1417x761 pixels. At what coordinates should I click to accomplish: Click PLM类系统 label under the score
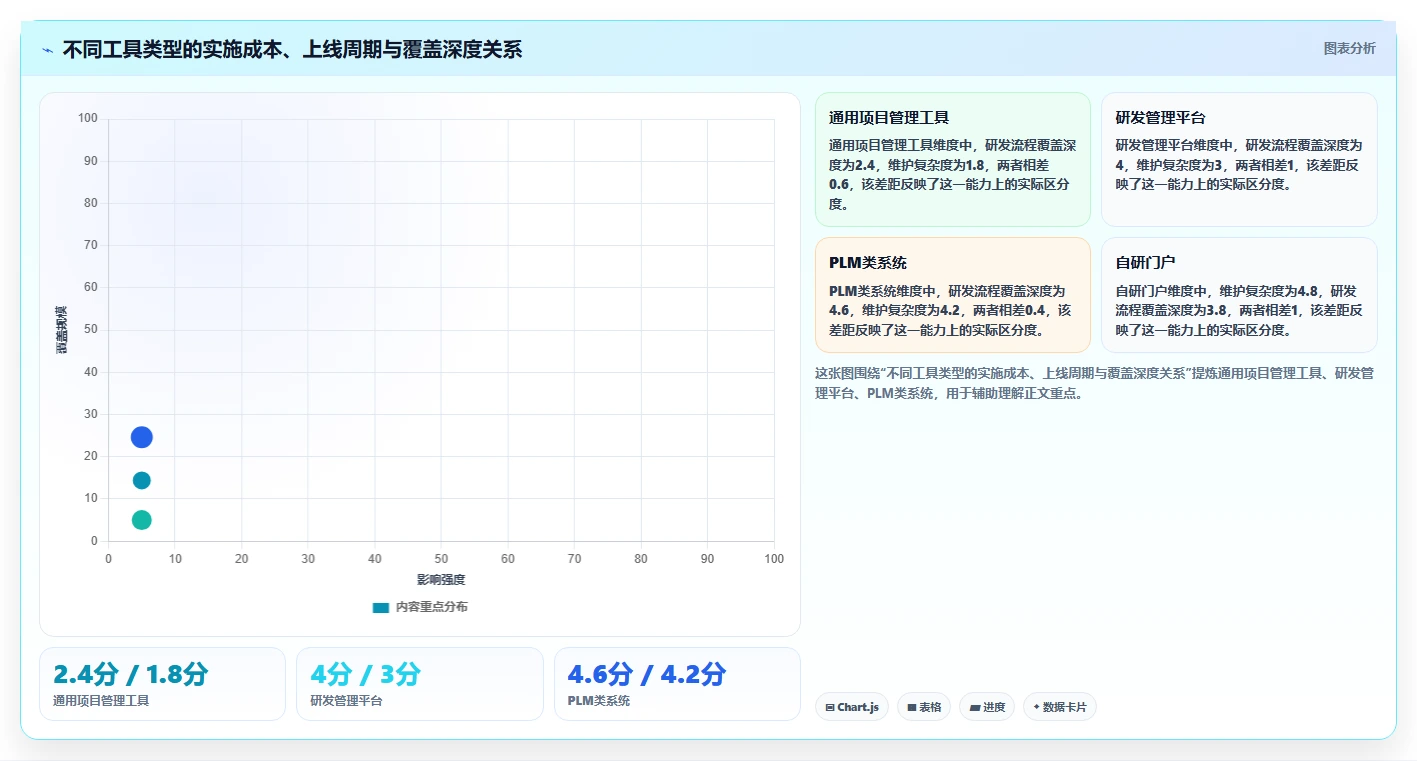(599, 701)
